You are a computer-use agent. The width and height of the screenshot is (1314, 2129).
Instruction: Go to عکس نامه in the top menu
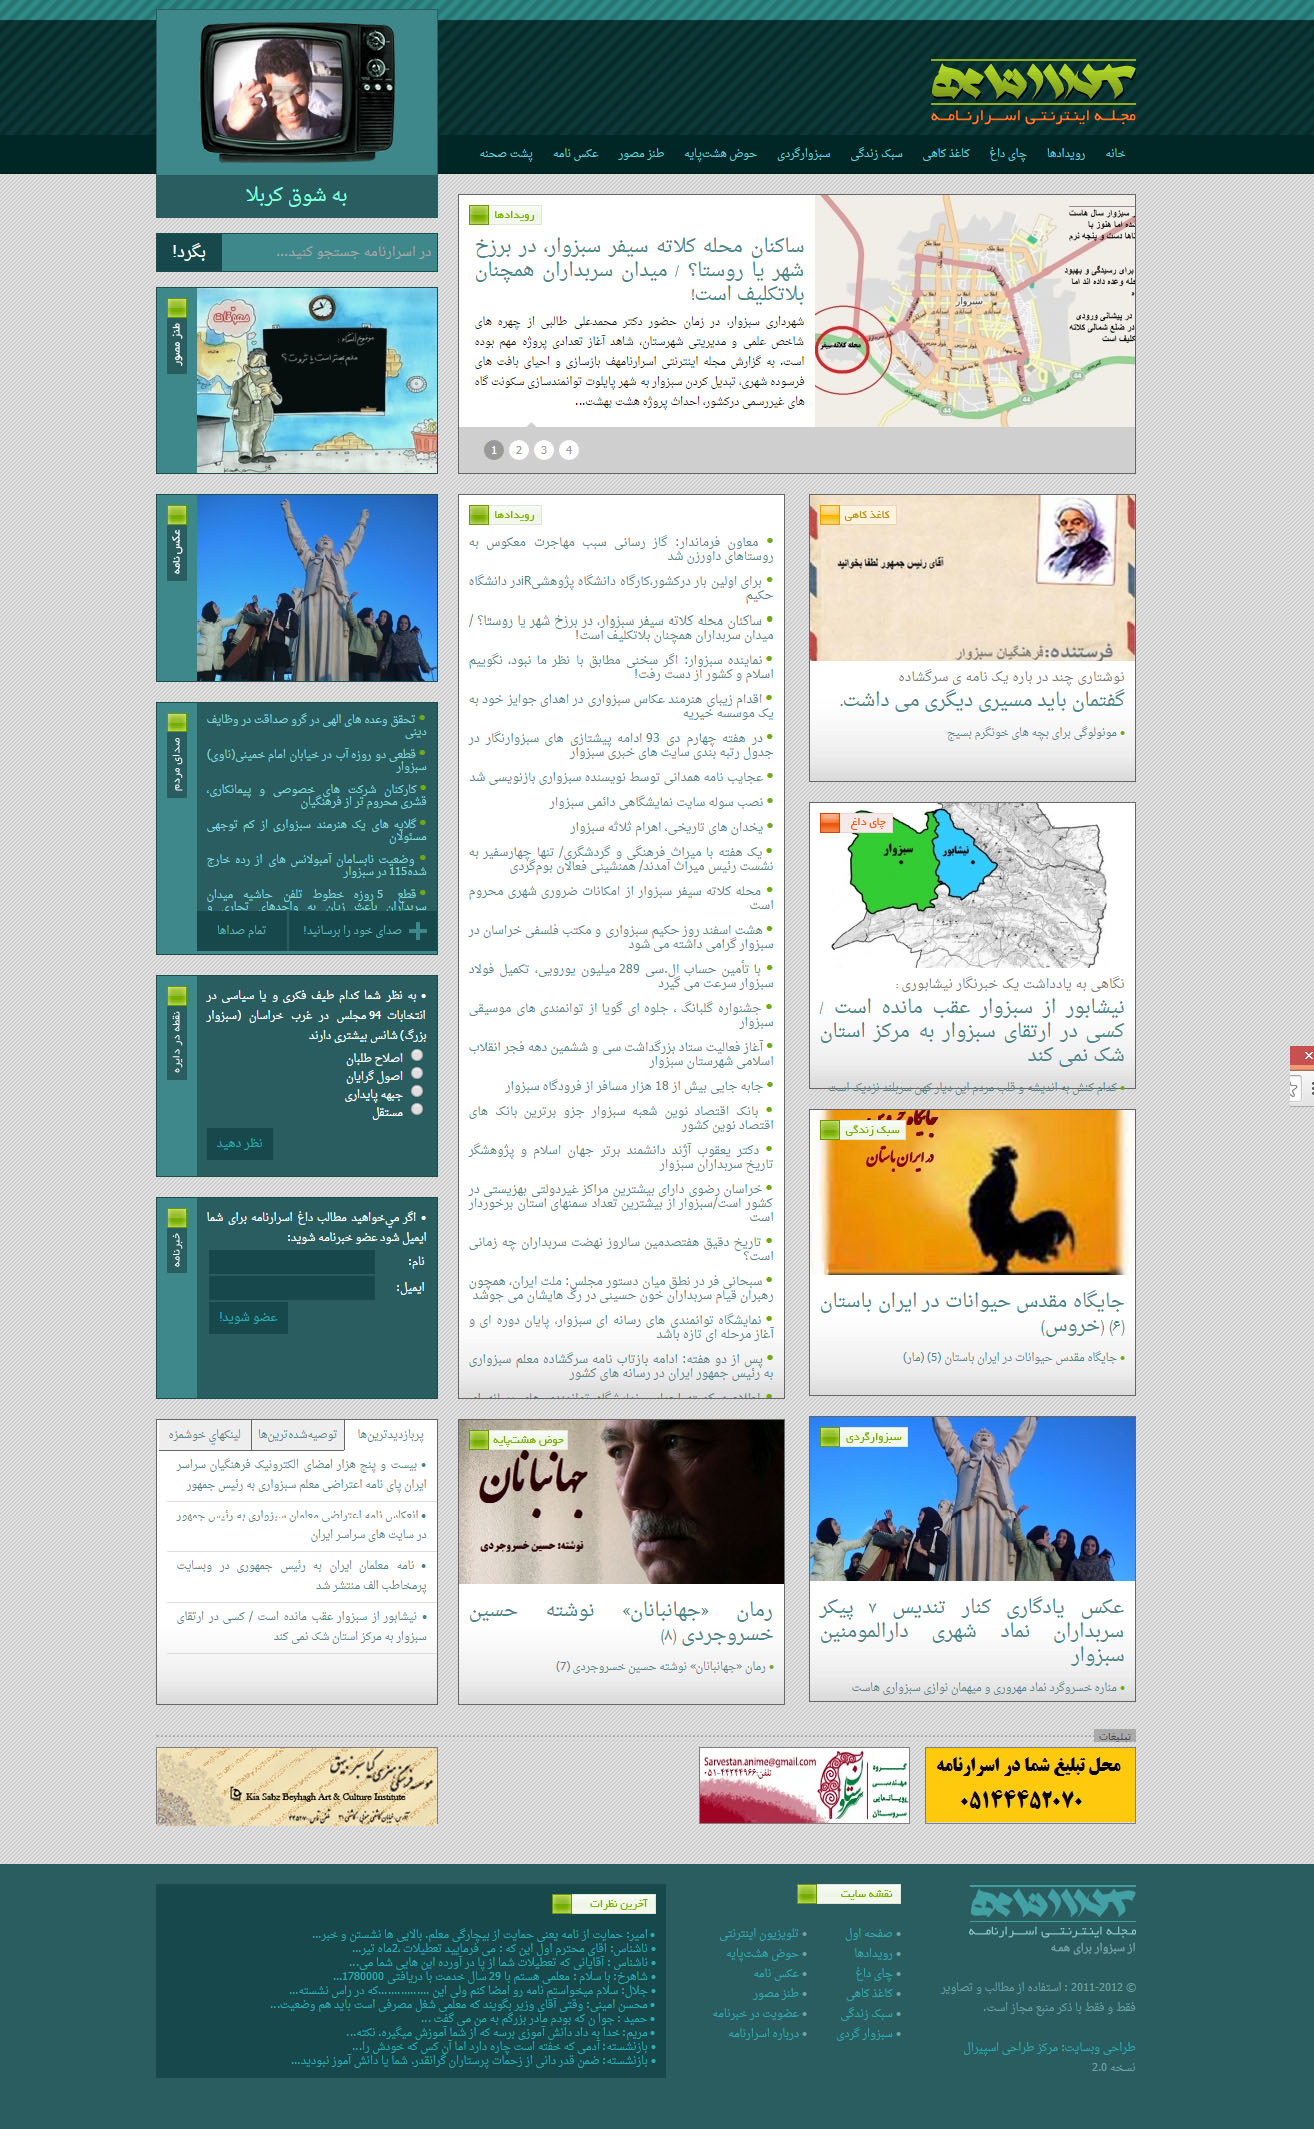coord(576,153)
